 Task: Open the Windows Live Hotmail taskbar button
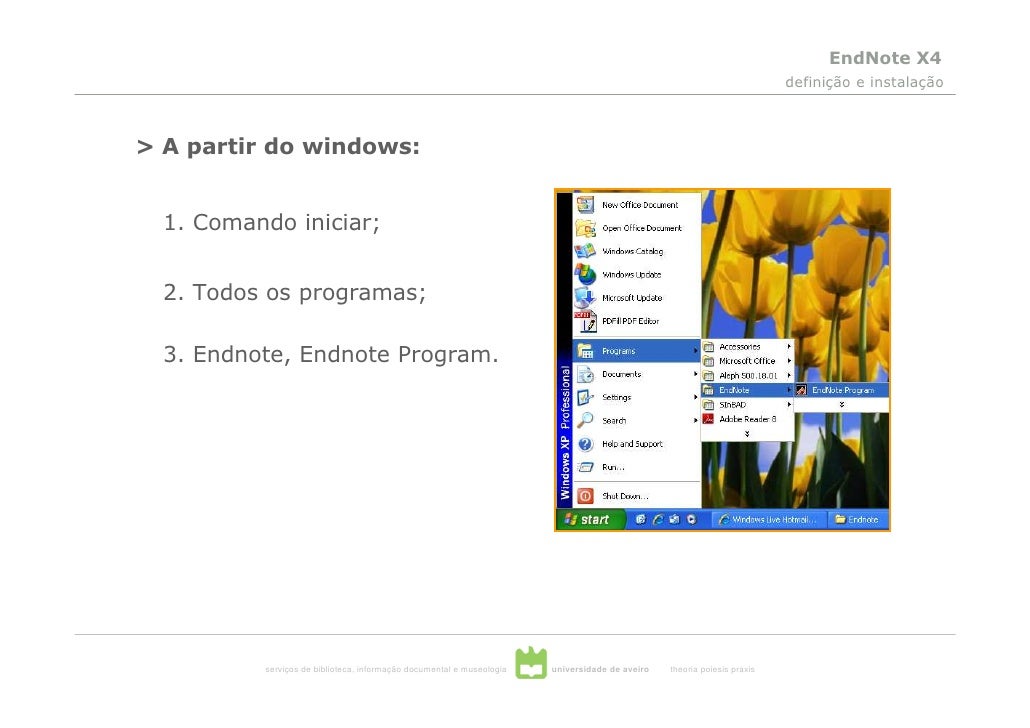(x=769, y=520)
